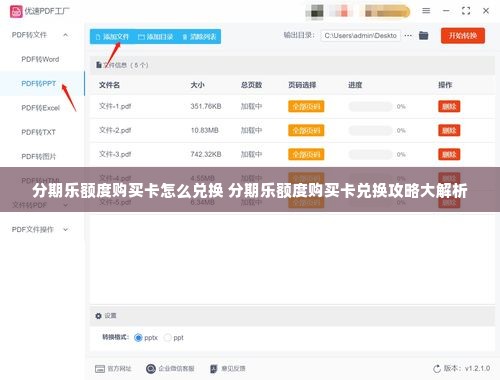Select PDF转Excel in the sidebar

40,108
